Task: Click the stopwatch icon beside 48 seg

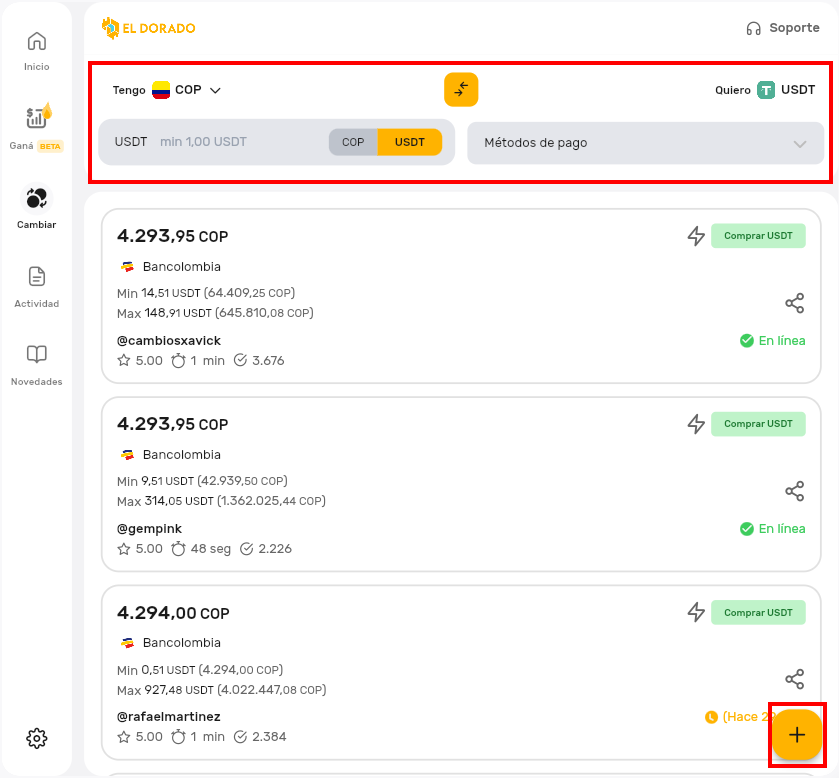Action: (x=178, y=548)
